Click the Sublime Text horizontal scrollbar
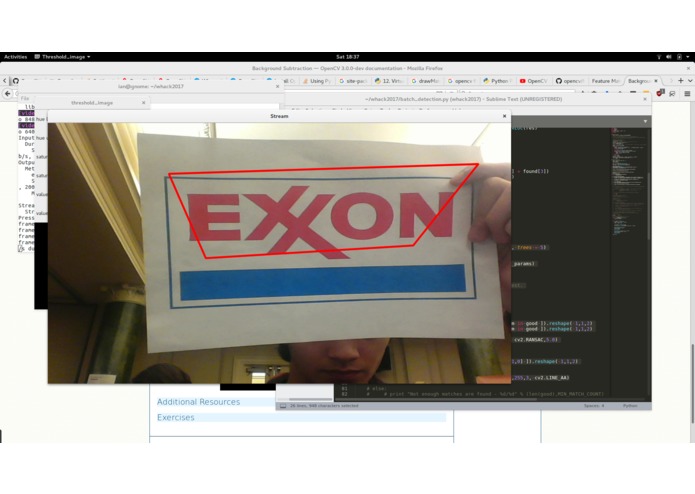This screenshot has width=695, height=494. point(437,399)
